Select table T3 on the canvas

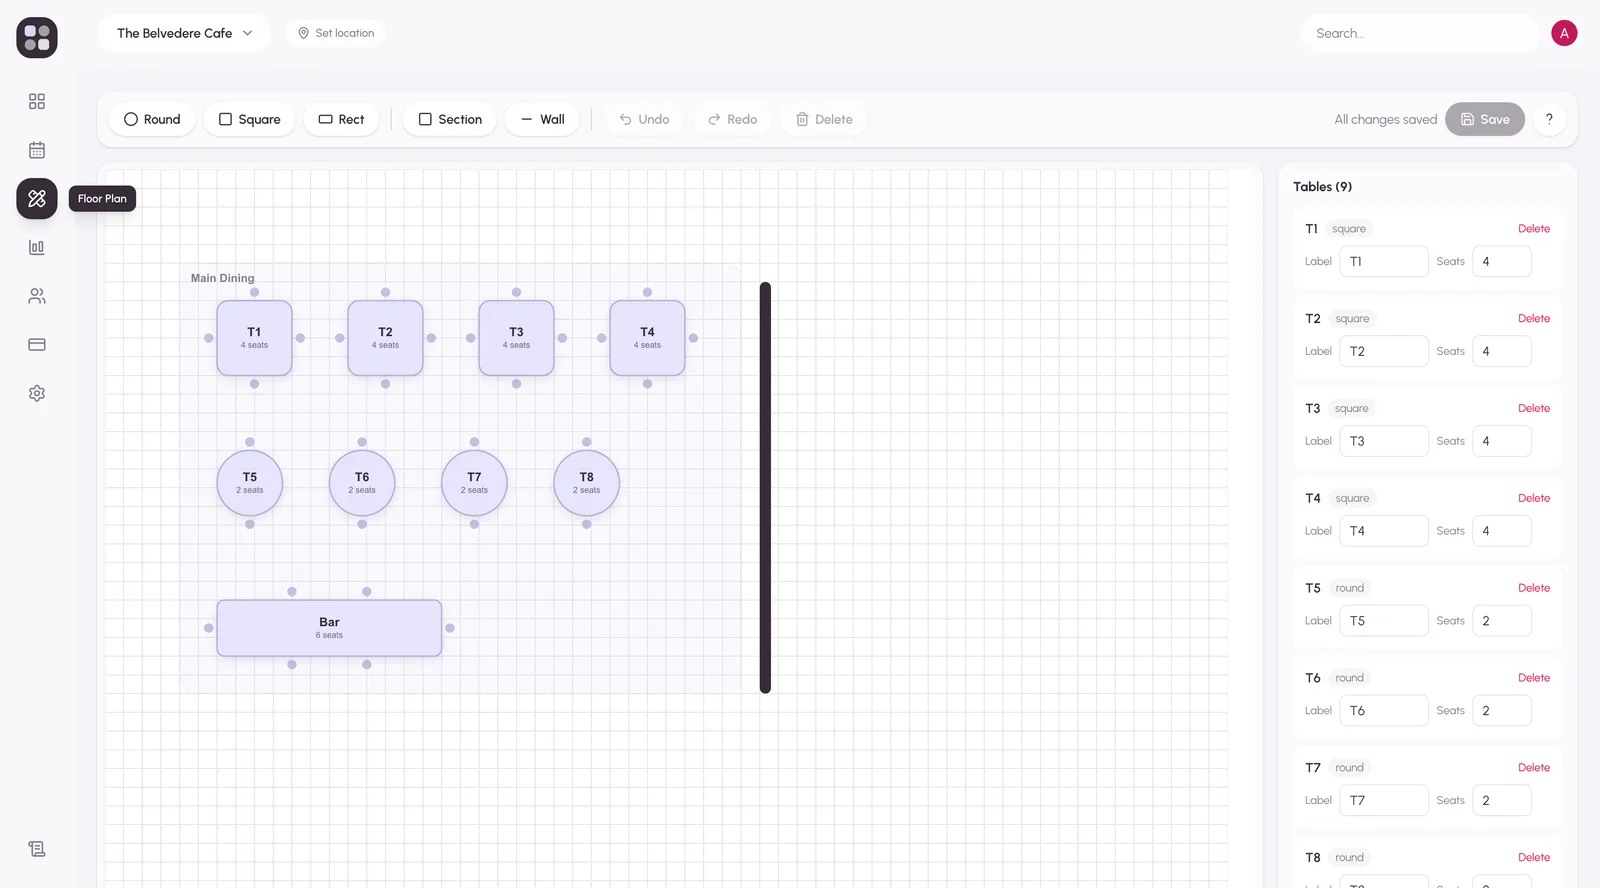coord(516,338)
